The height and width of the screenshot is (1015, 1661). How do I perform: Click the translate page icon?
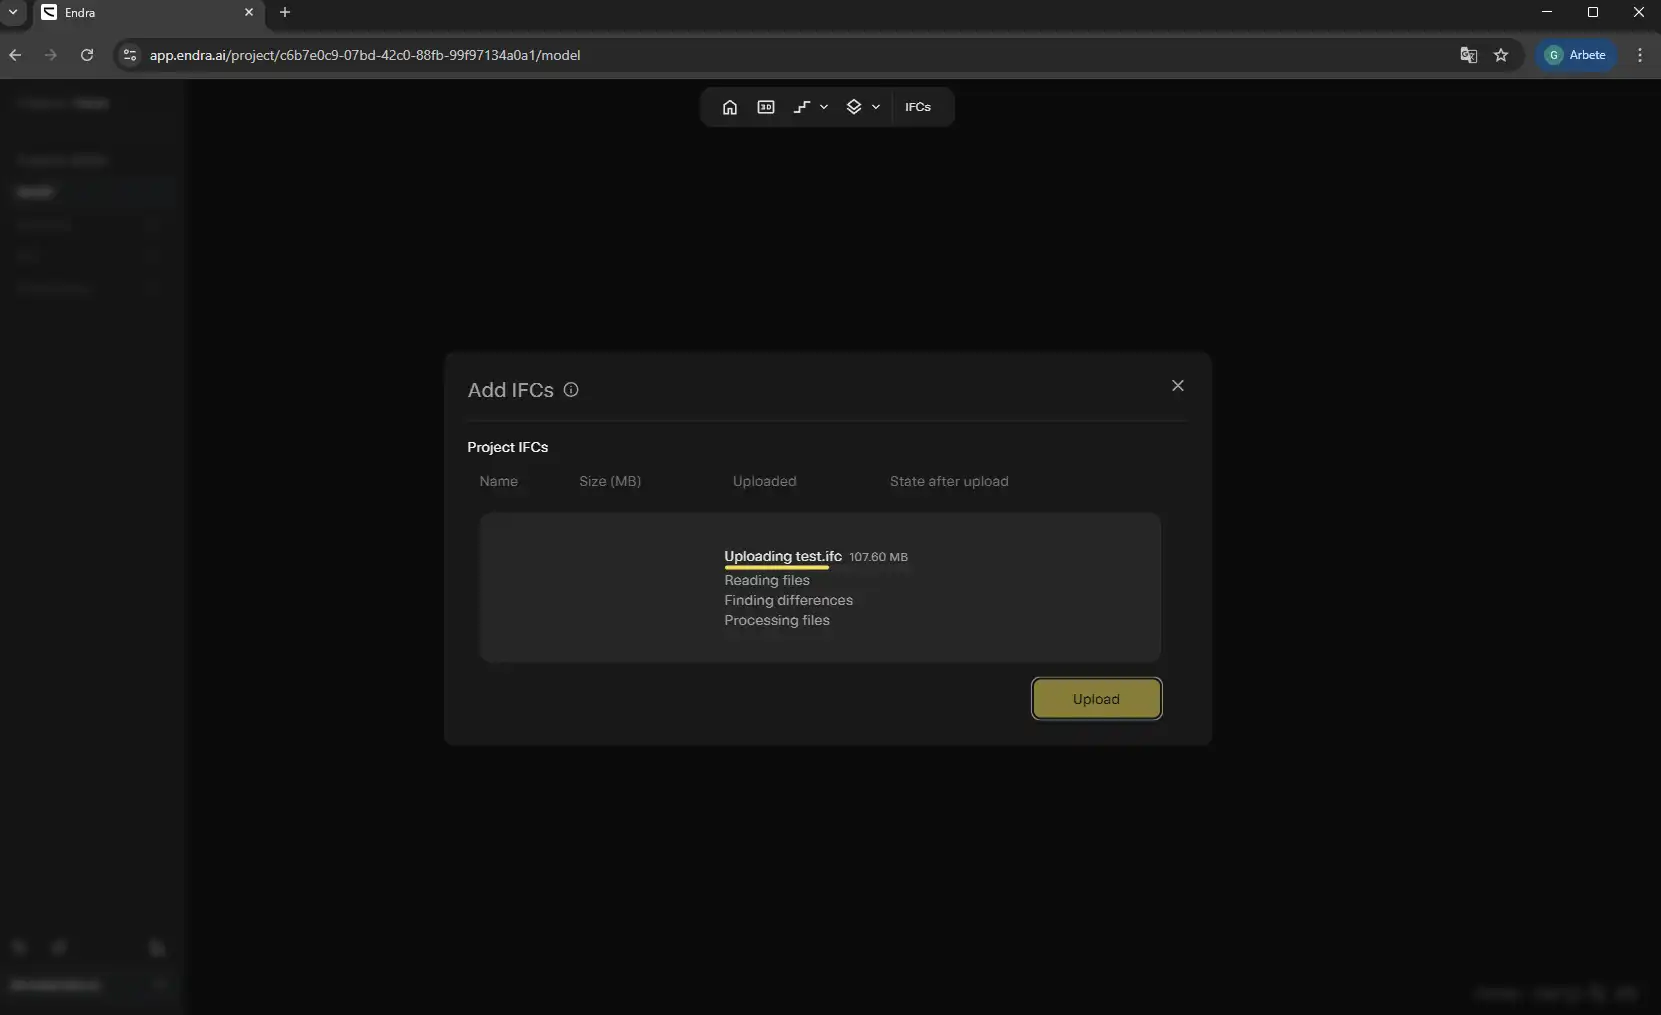pyautogui.click(x=1468, y=55)
